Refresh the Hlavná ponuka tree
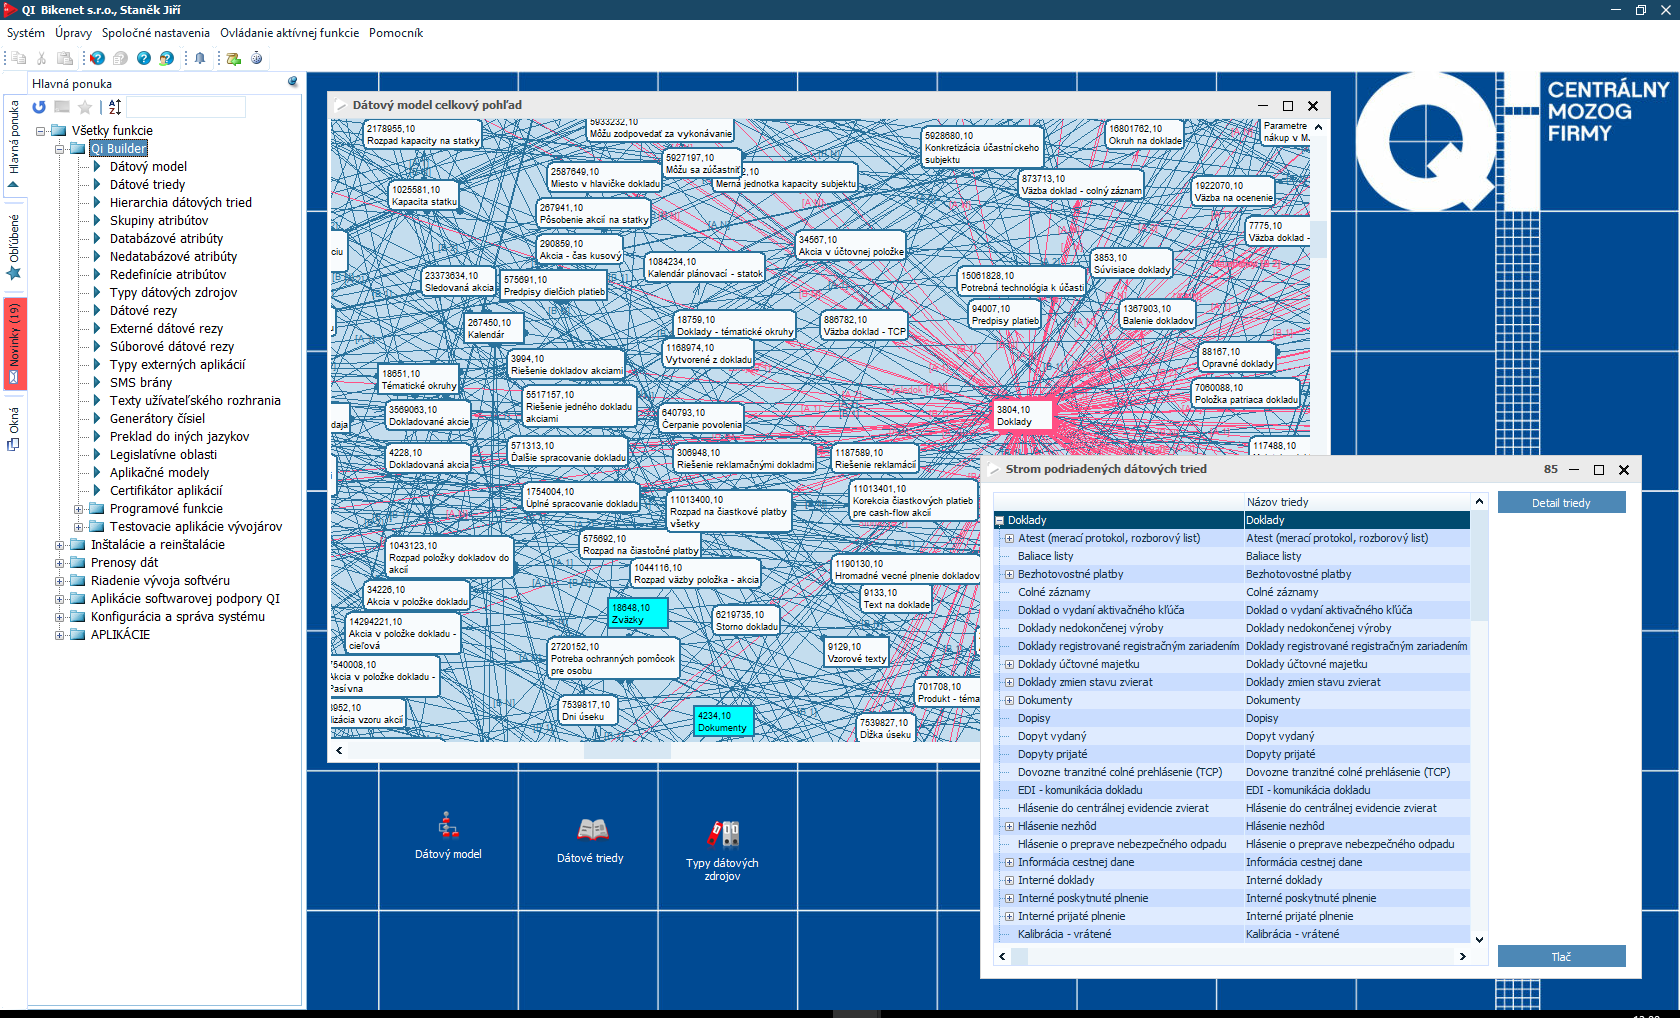Screen dimensions: 1680x1018 (39, 107)
